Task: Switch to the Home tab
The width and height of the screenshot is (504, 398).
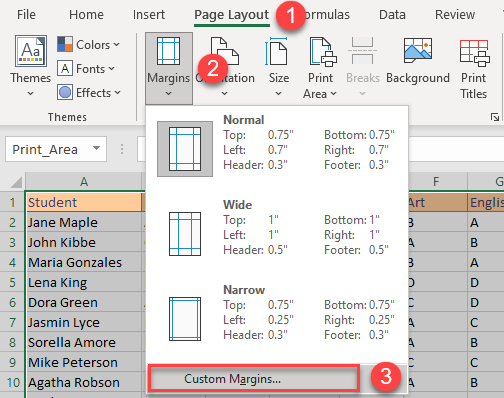Action: 86,15
